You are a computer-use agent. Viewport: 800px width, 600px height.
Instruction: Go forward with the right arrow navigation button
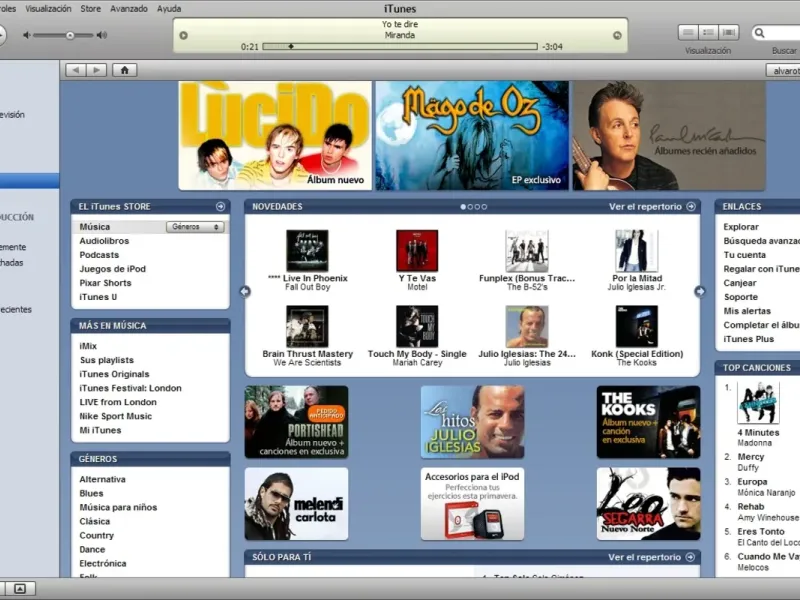pos(96,70)
